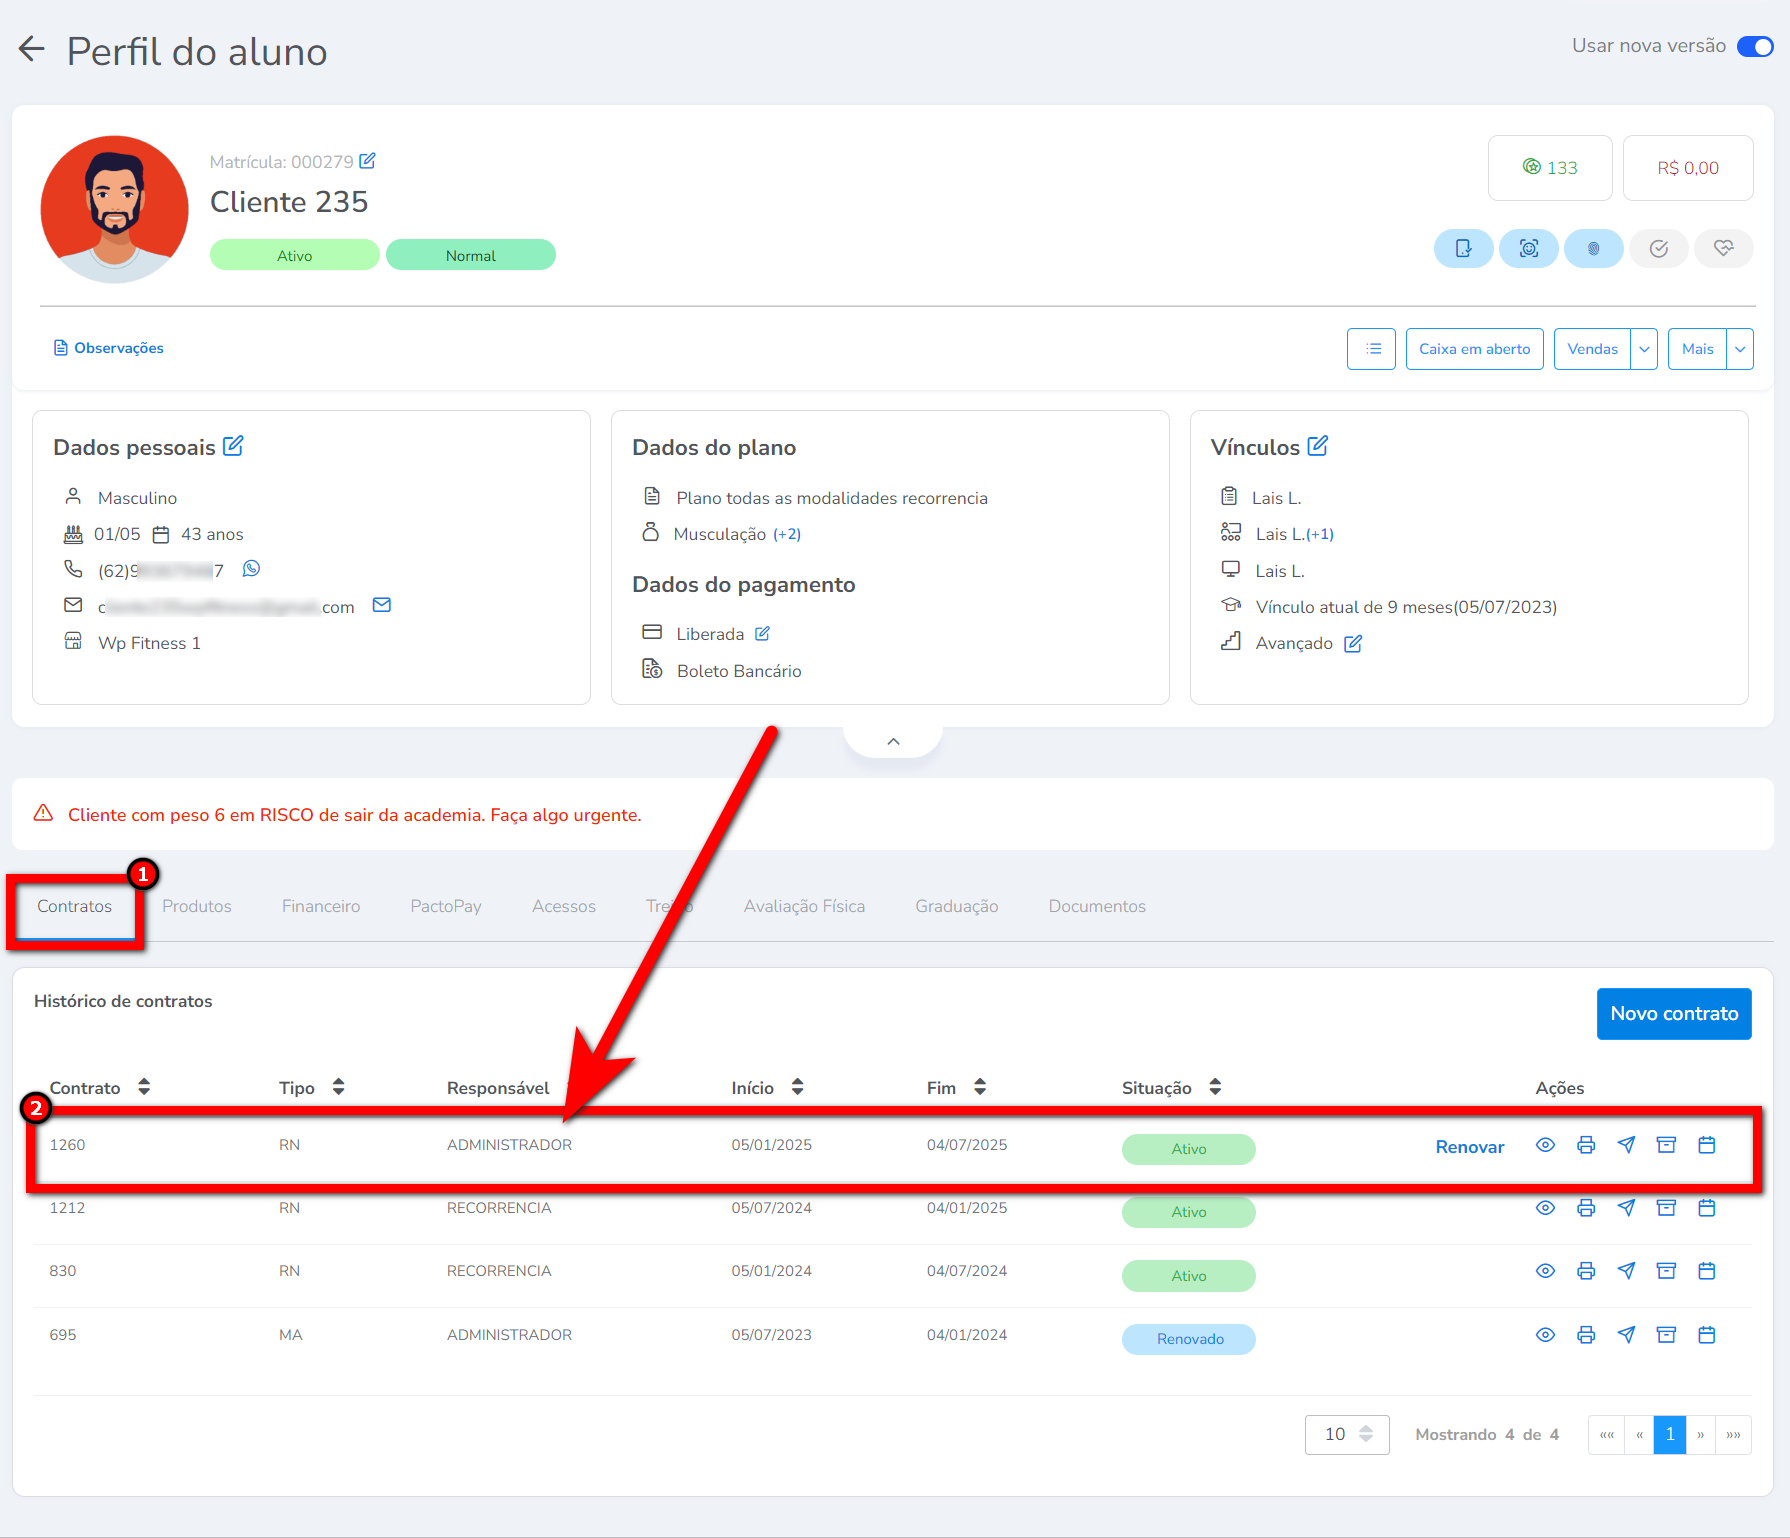Change rows per page stepper showing 10
The width and height of the screenshot is (1790, 1538).
pyautogui.click(x=1365, y=1435)
